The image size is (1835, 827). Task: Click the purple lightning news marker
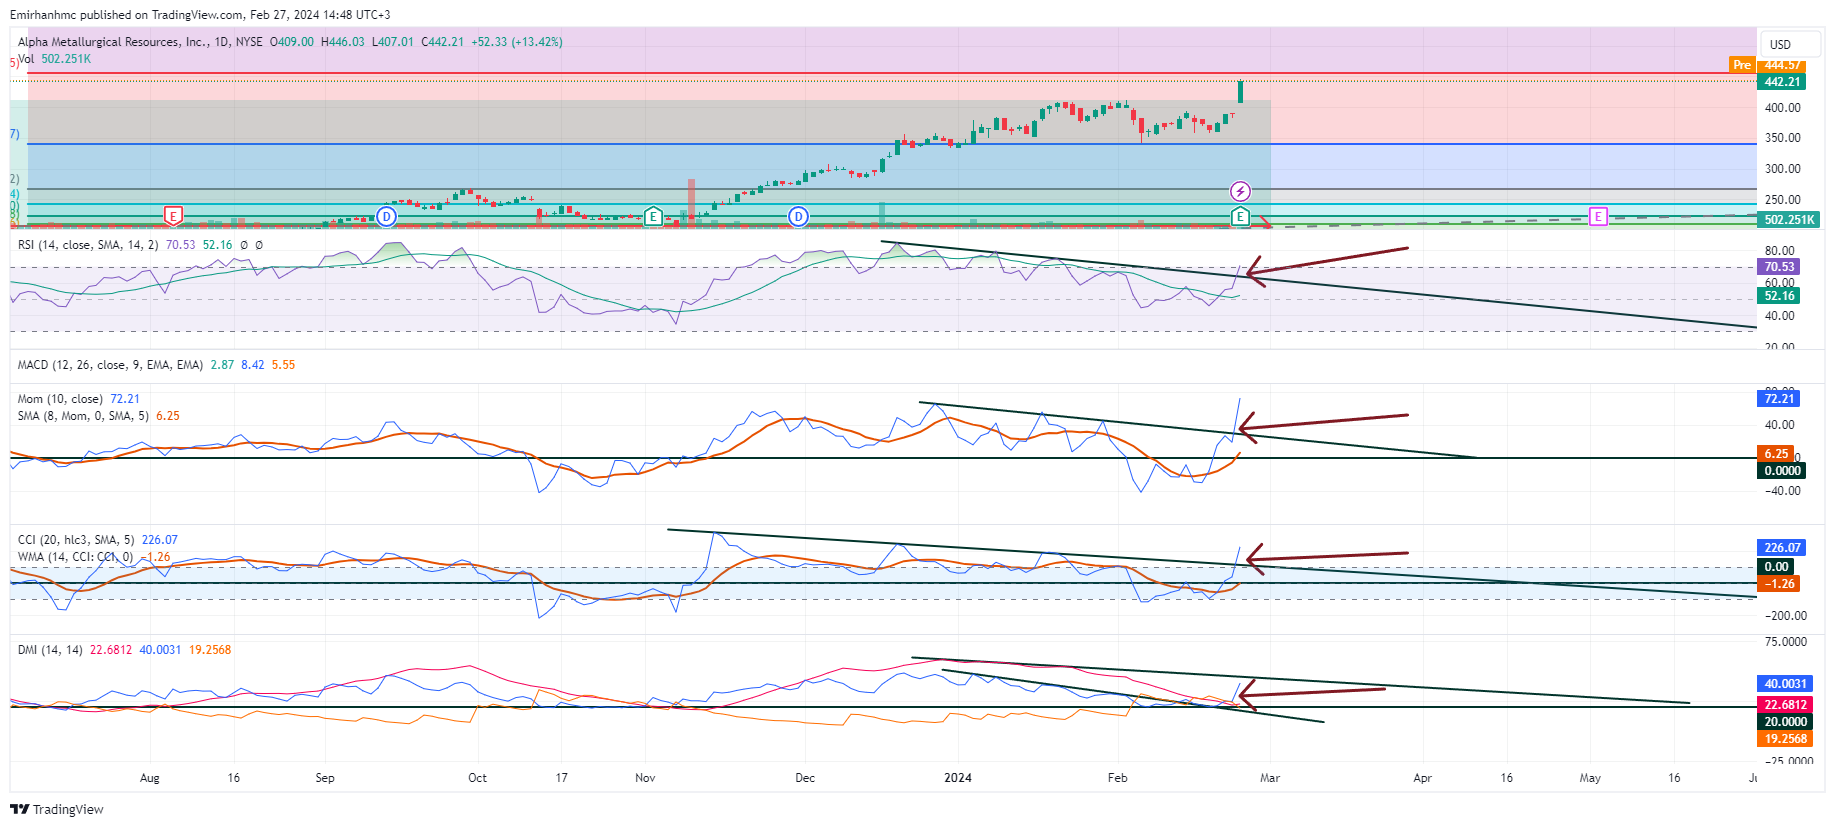[x=1240, y=191]
